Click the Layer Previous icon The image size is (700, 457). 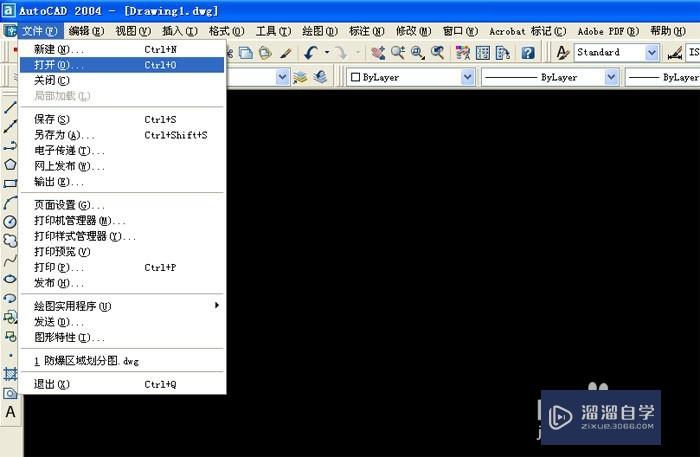320,77
